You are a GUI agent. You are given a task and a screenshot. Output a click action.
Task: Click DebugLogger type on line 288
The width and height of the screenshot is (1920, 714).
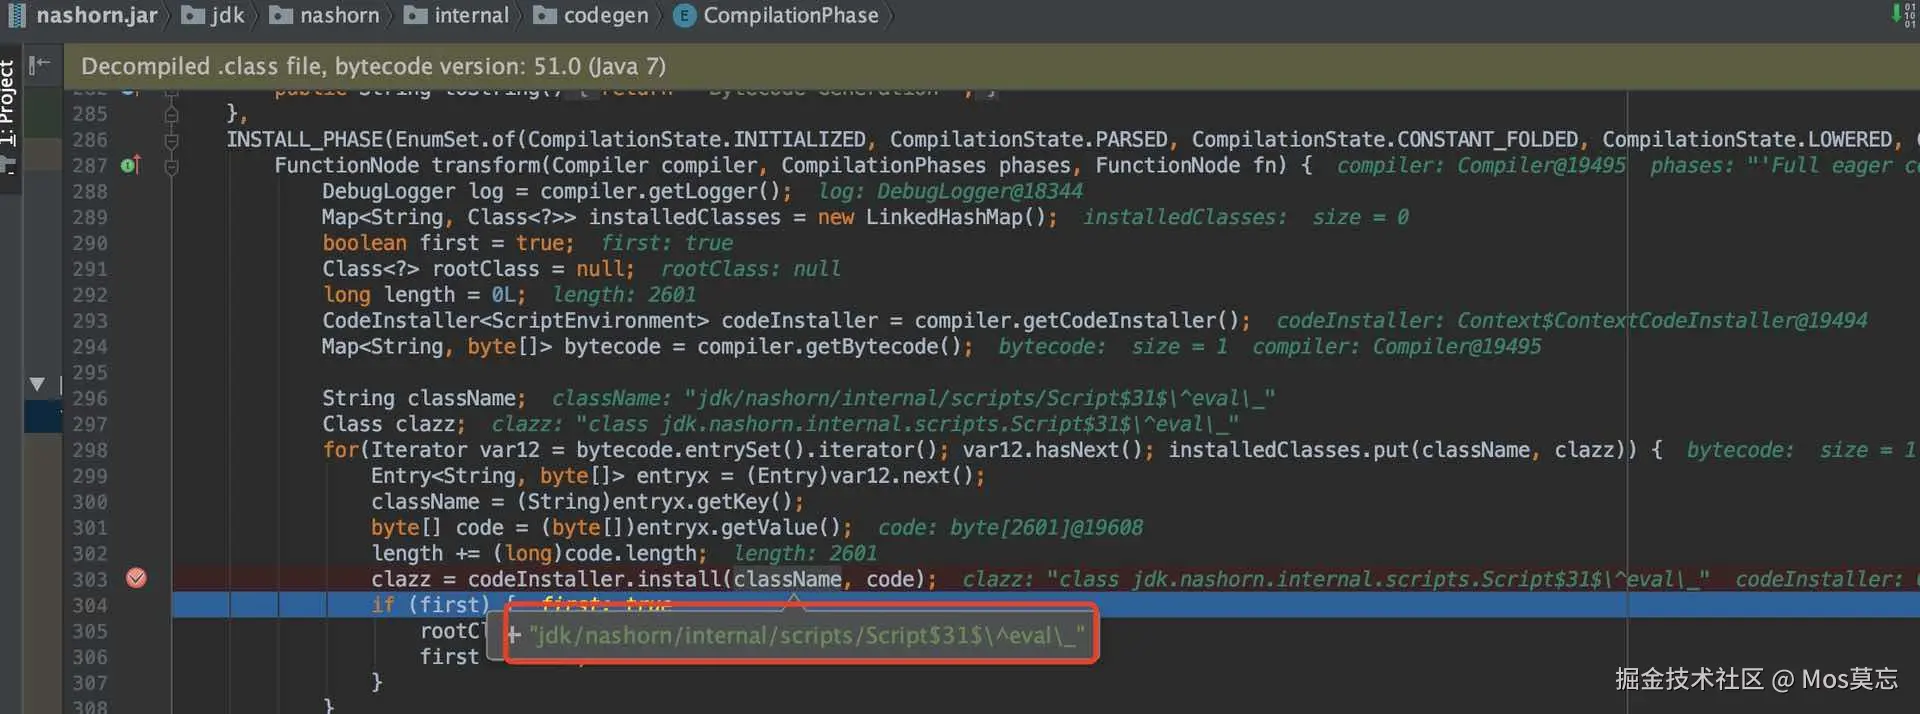[389, 191]
